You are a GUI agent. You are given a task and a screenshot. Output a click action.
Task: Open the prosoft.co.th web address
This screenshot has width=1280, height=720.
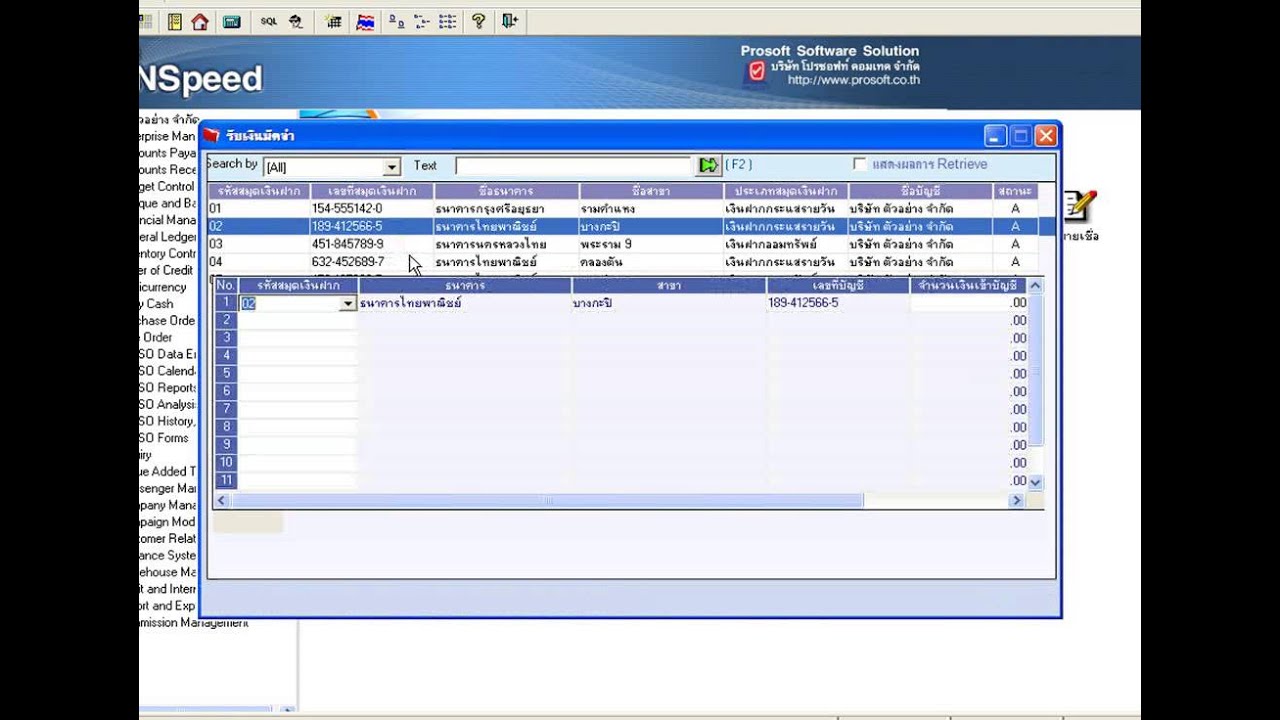click(x=853, y=80)
